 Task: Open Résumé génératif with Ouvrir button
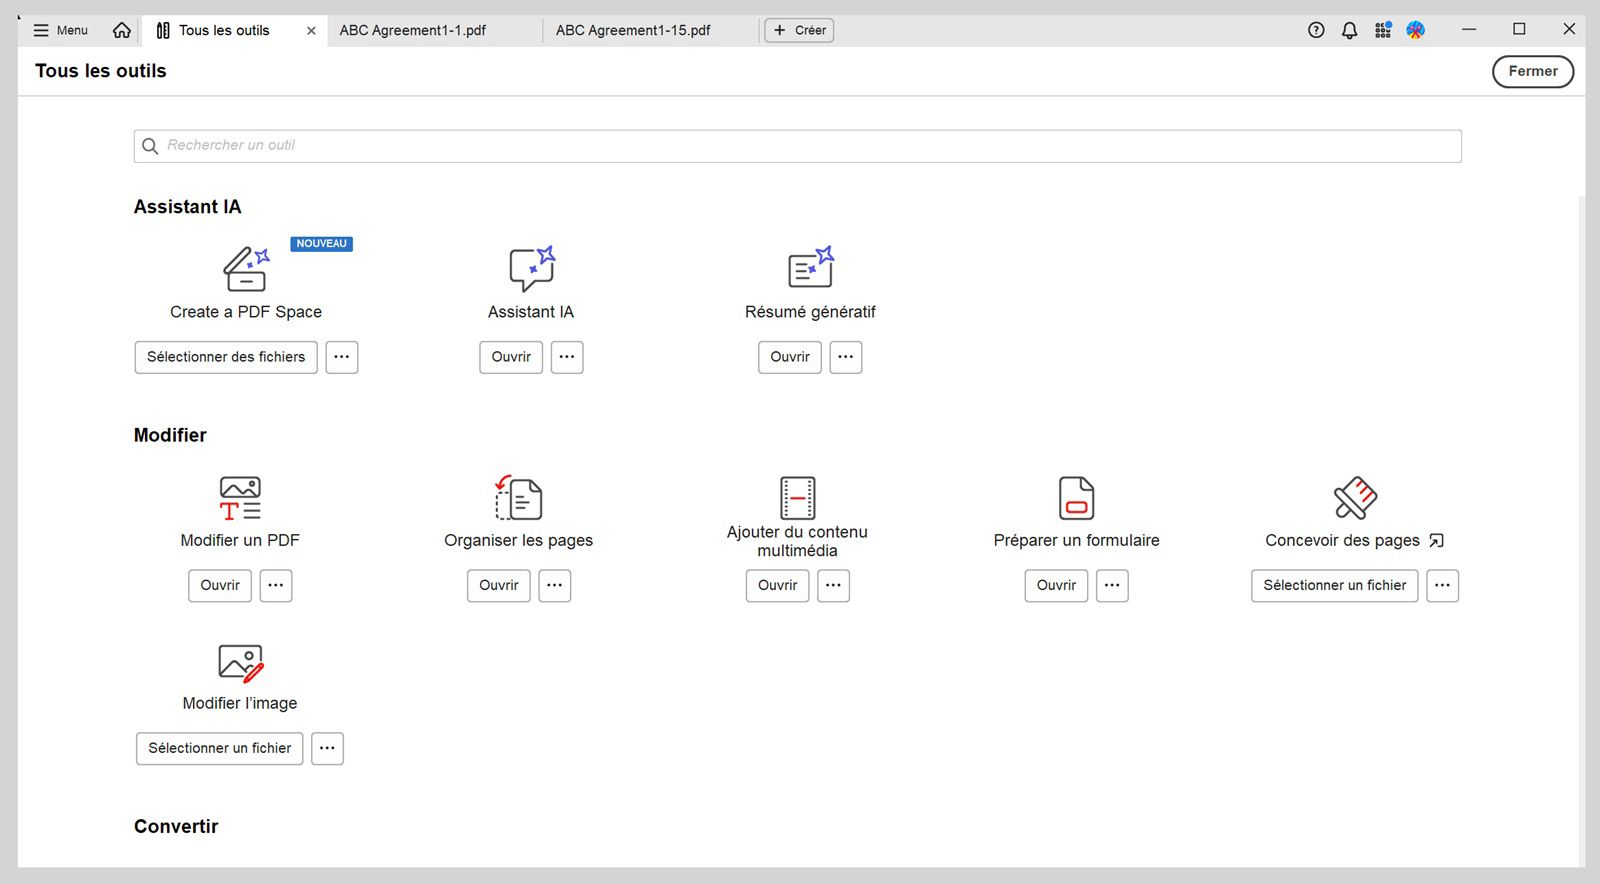[x=790, y=357]
